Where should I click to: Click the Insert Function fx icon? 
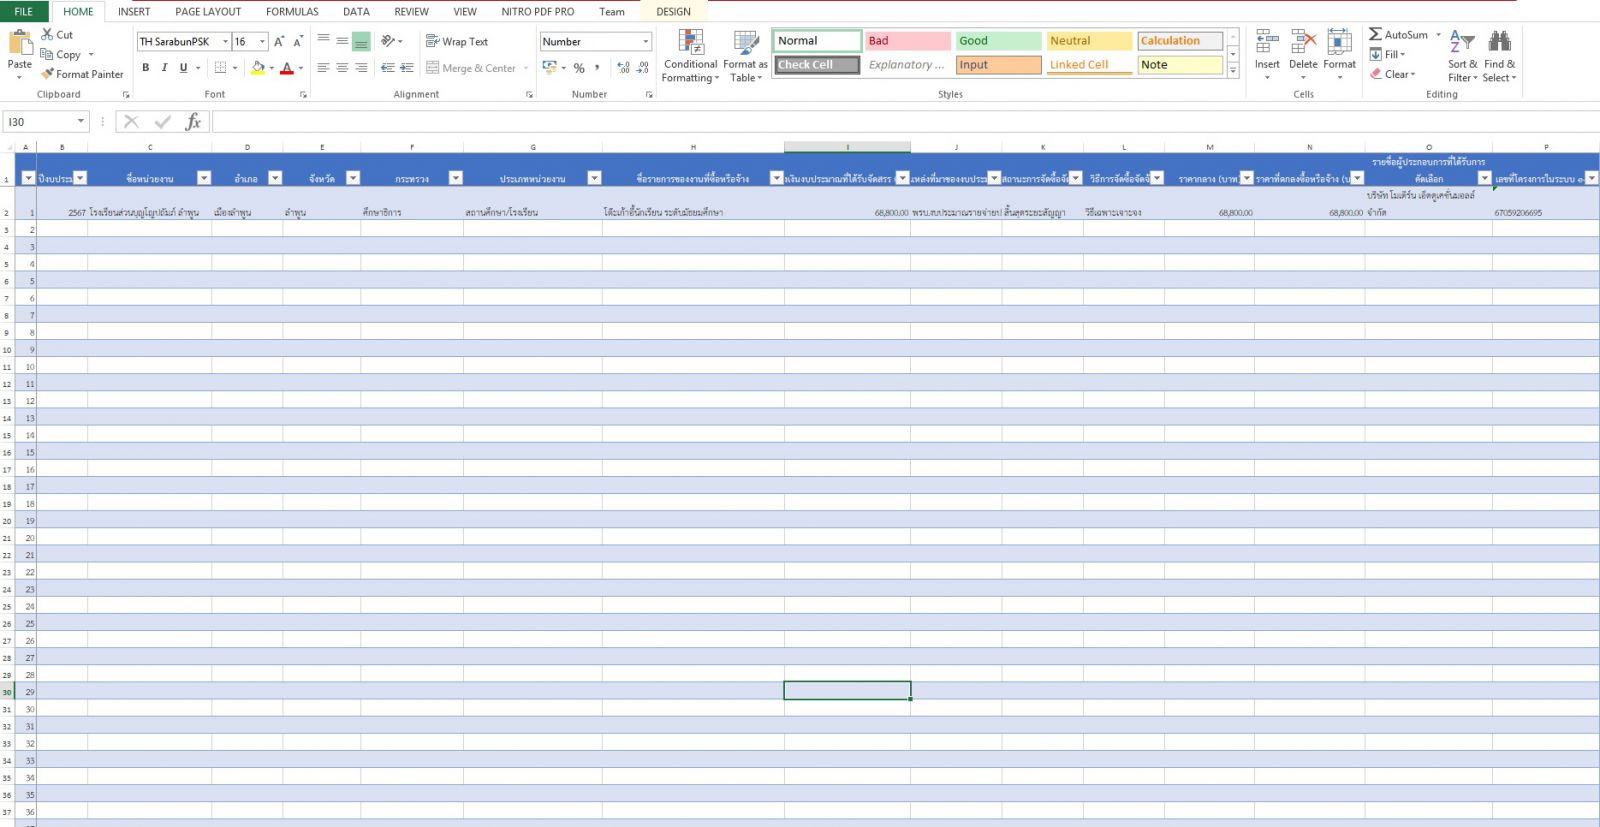point(193,122)
